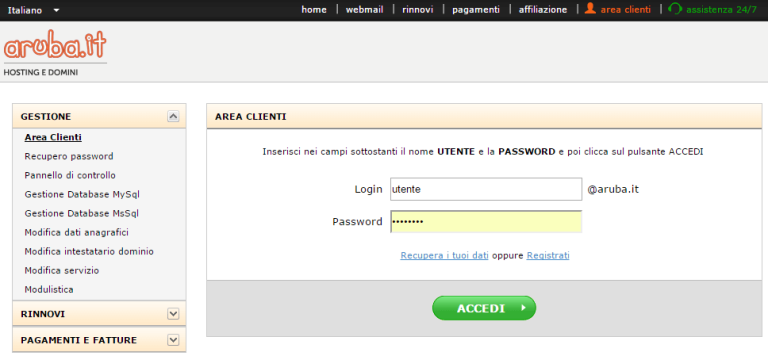
Task: Open Modifica servizio in sidebar
Action: [x=62, y=270]
